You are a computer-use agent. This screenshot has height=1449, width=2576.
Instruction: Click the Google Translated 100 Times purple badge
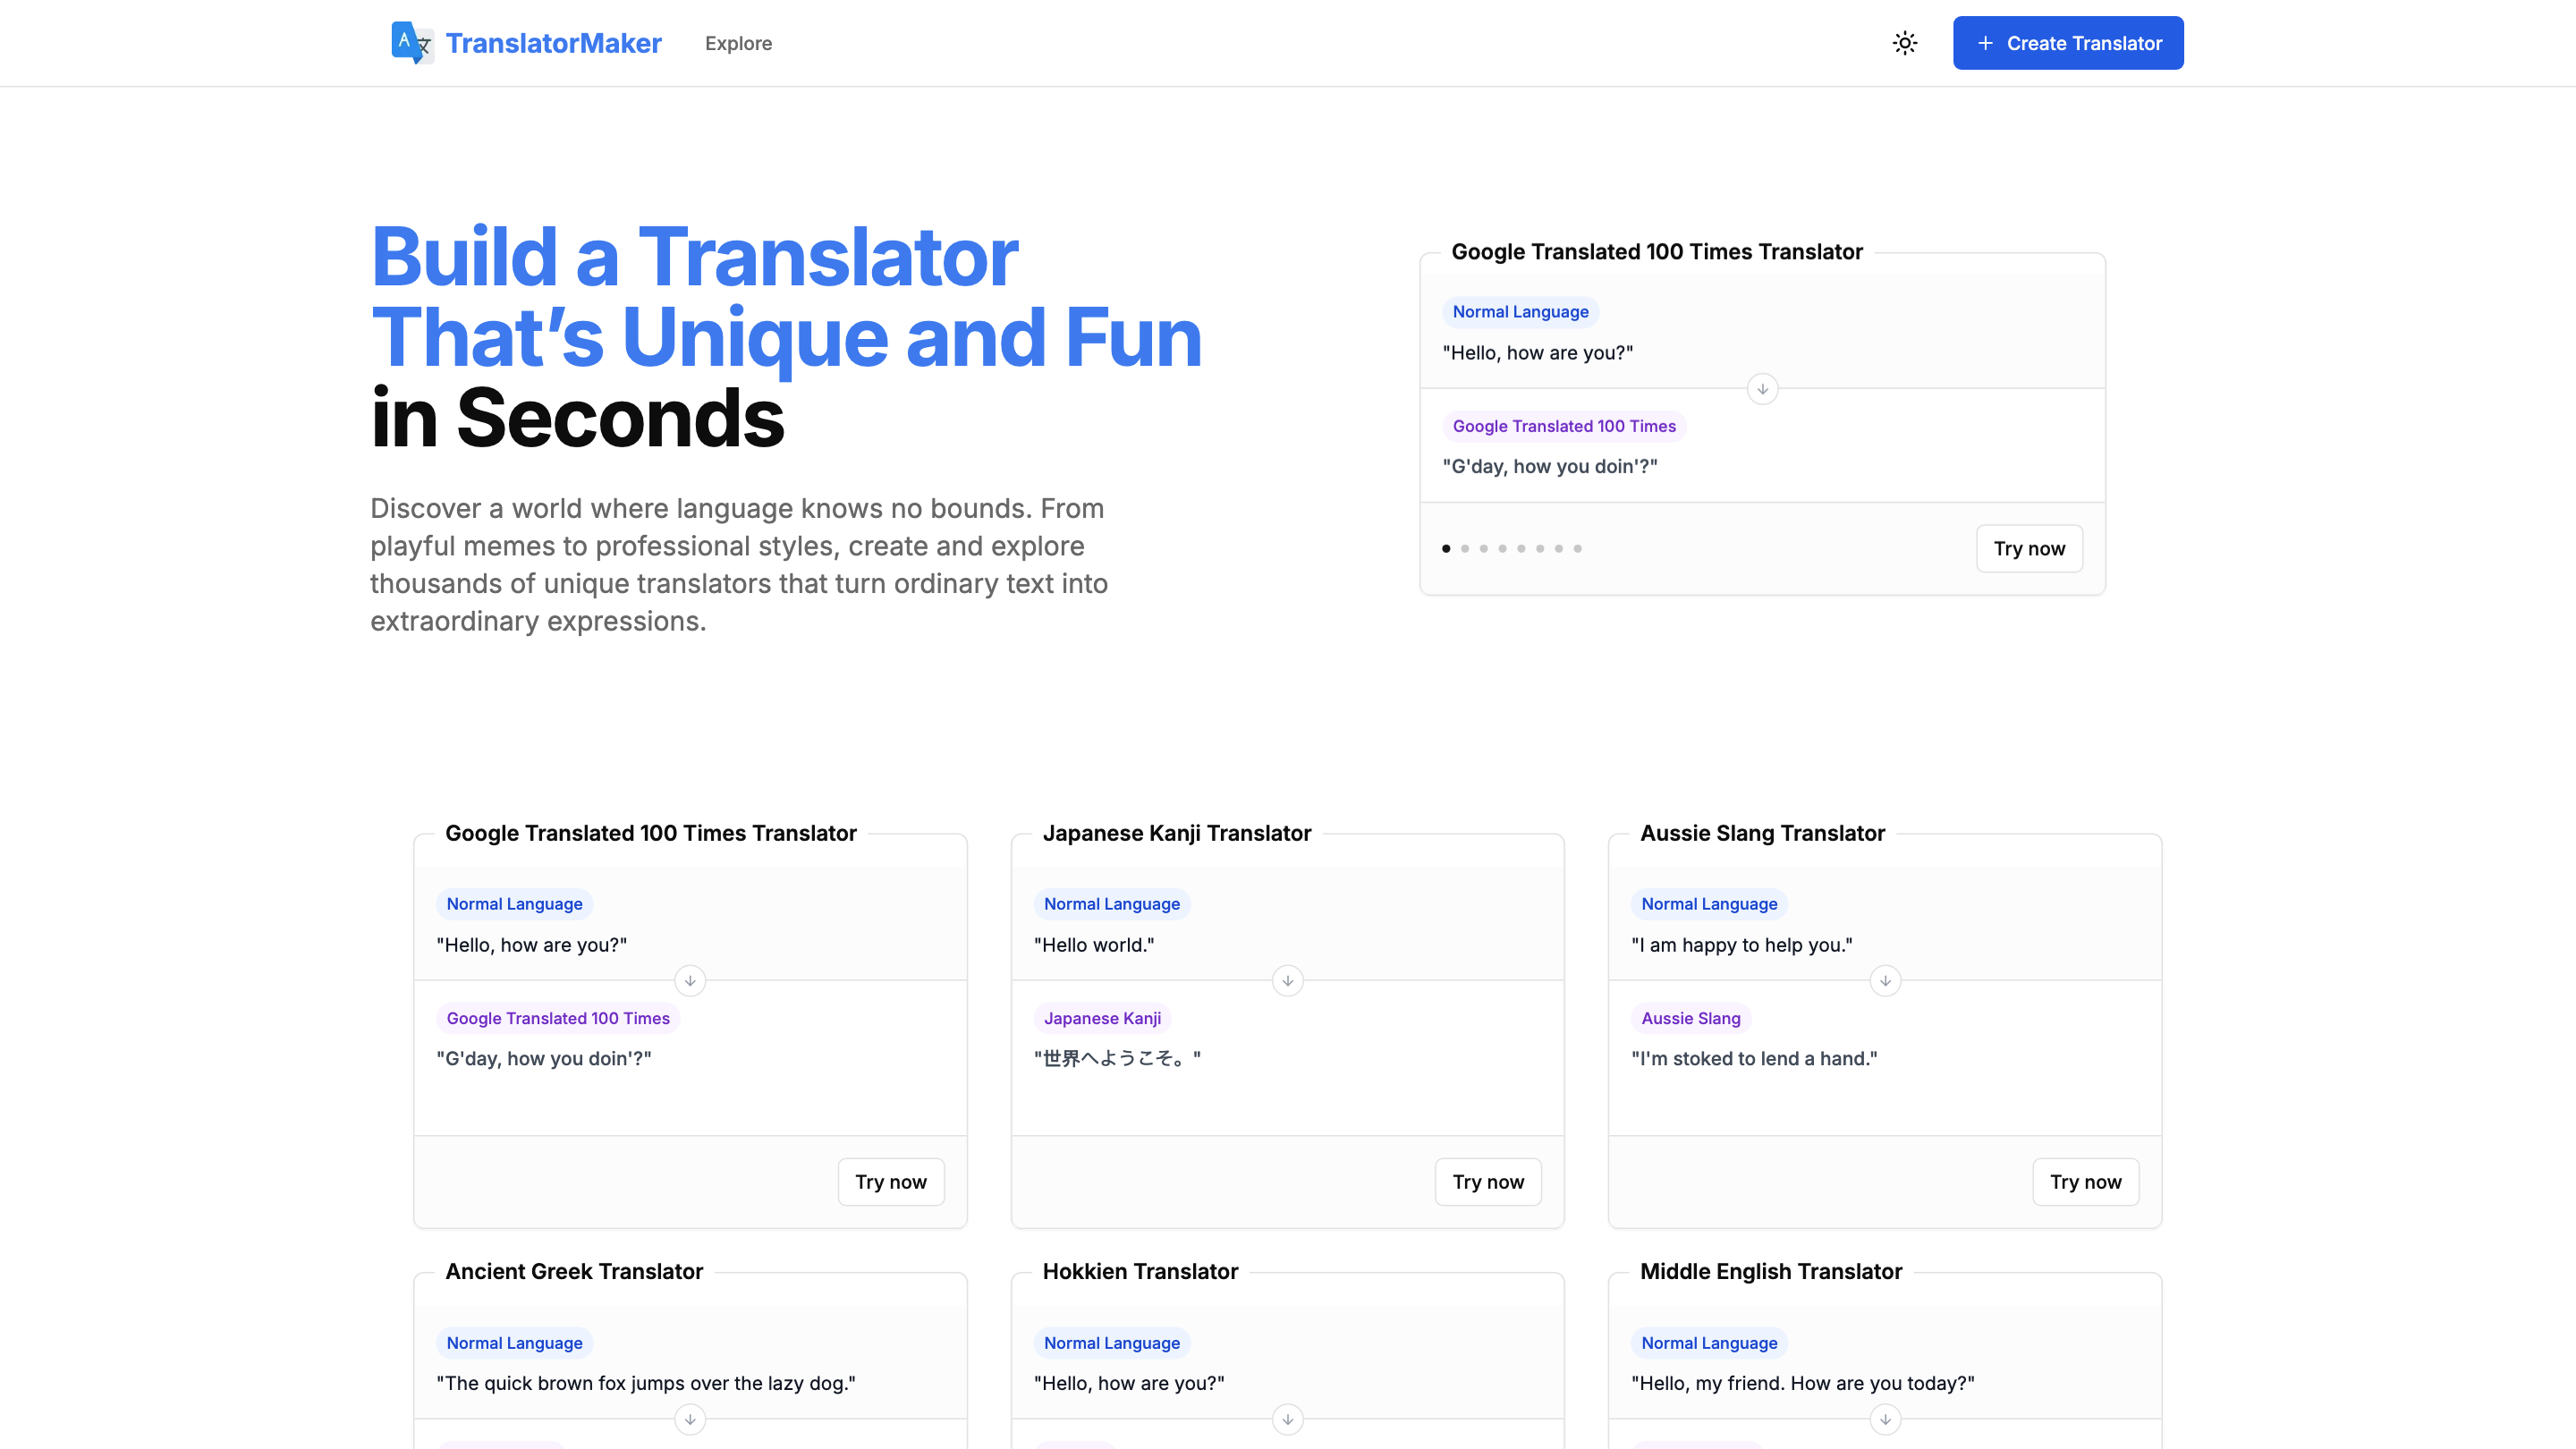tap(1565, 426)
